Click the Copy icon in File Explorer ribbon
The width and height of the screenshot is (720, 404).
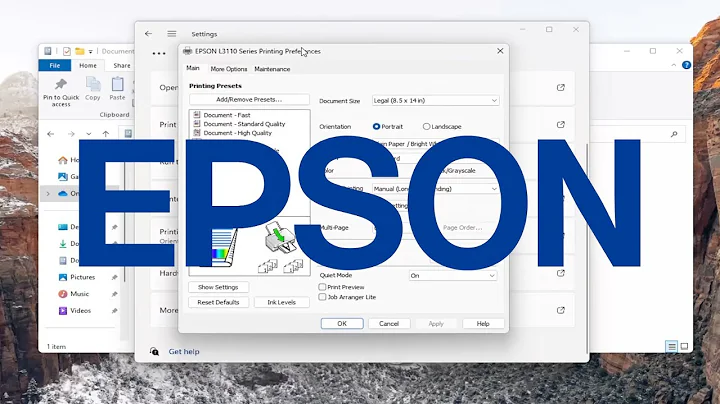(93, 84)
